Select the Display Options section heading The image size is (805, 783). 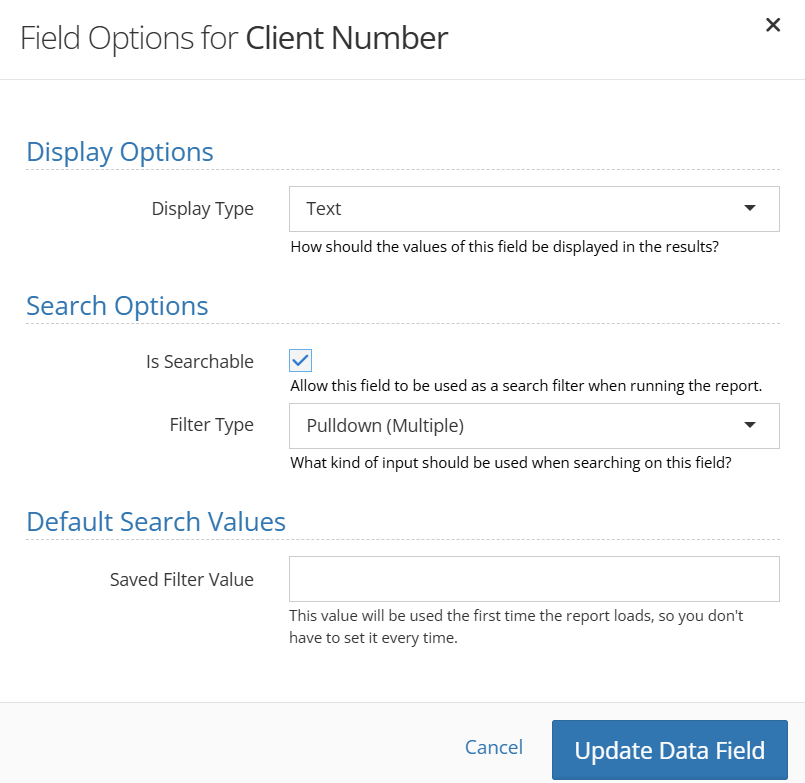point(120,152)
